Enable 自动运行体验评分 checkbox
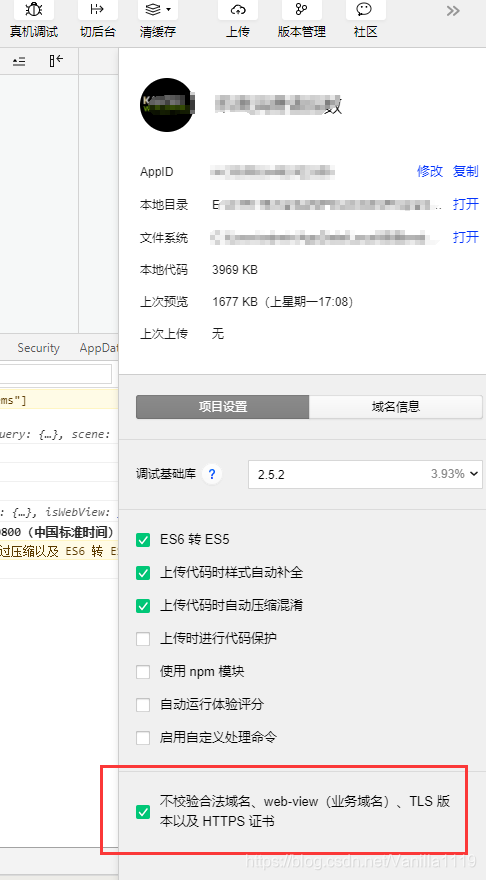This screenshot has height=880, width=486. (143, 704)
